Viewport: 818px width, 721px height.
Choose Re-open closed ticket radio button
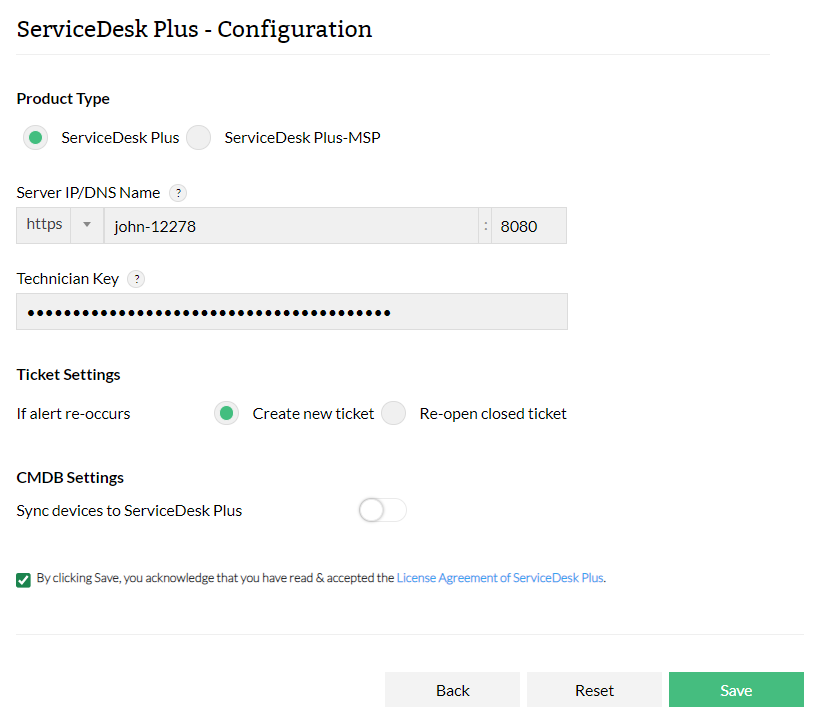click(x=394, y=413)
